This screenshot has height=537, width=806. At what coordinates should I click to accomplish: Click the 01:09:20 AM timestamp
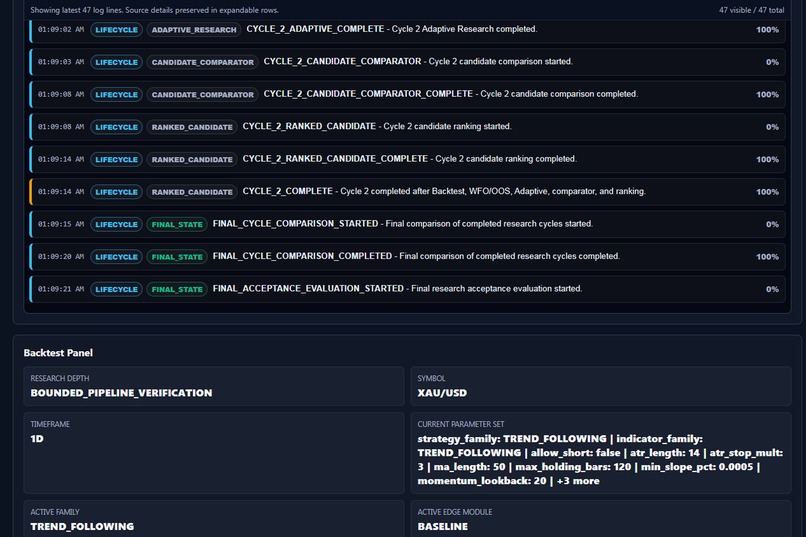pos(61,256)
